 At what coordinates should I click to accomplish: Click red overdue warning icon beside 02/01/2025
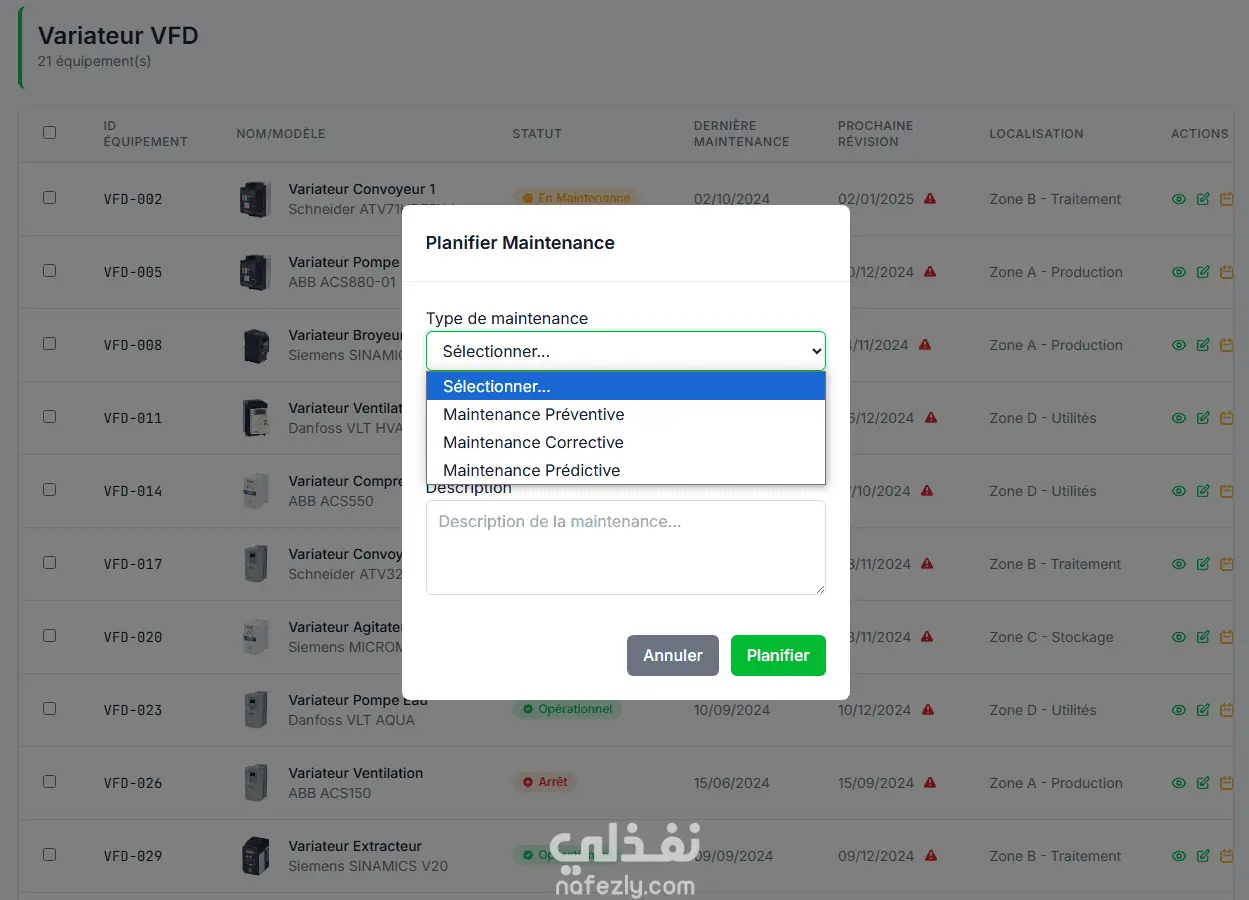tap(930, 199)
